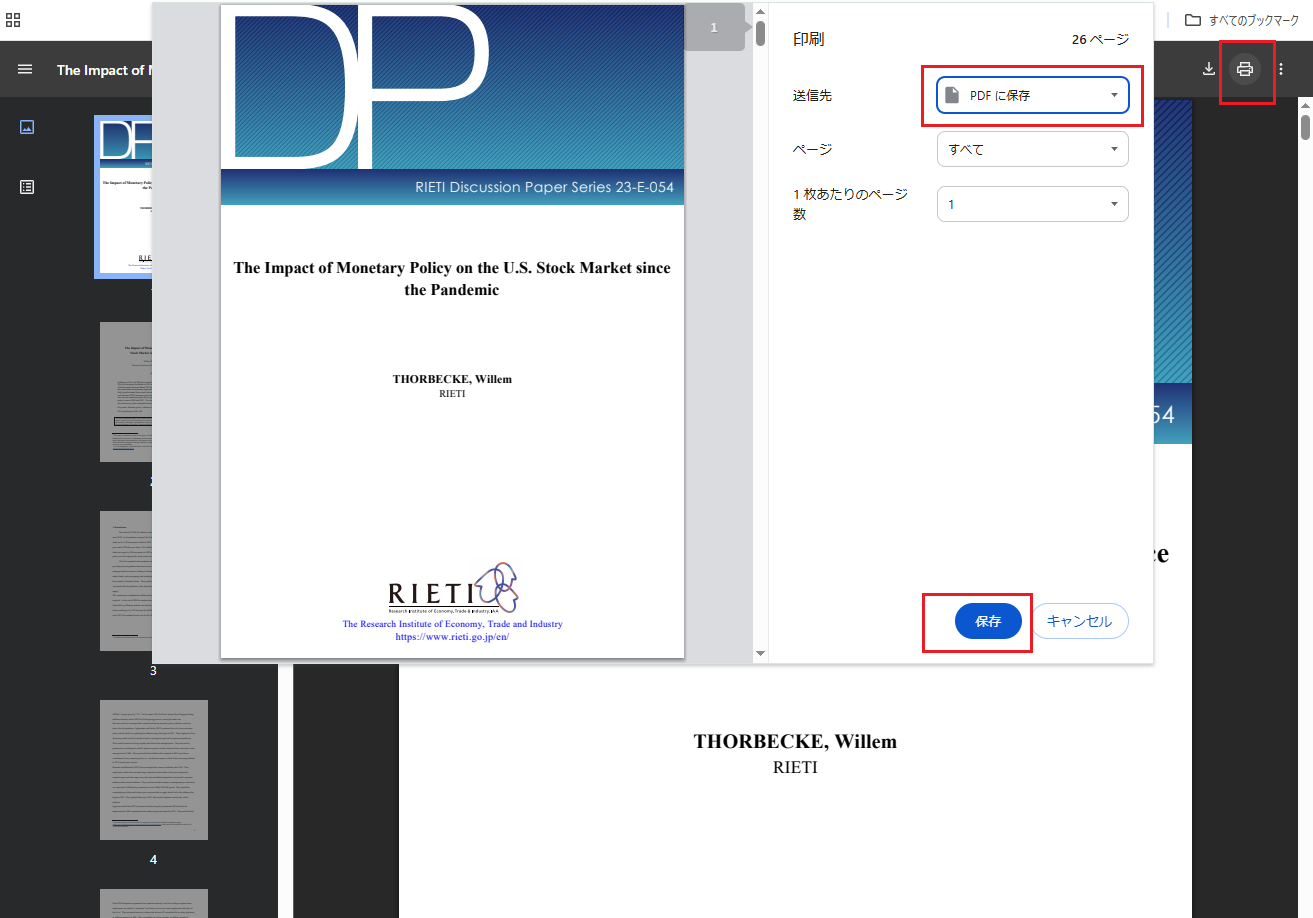
Task: Open the pages-per-sheet dropdown showing 1
Action: (1033, 204)
